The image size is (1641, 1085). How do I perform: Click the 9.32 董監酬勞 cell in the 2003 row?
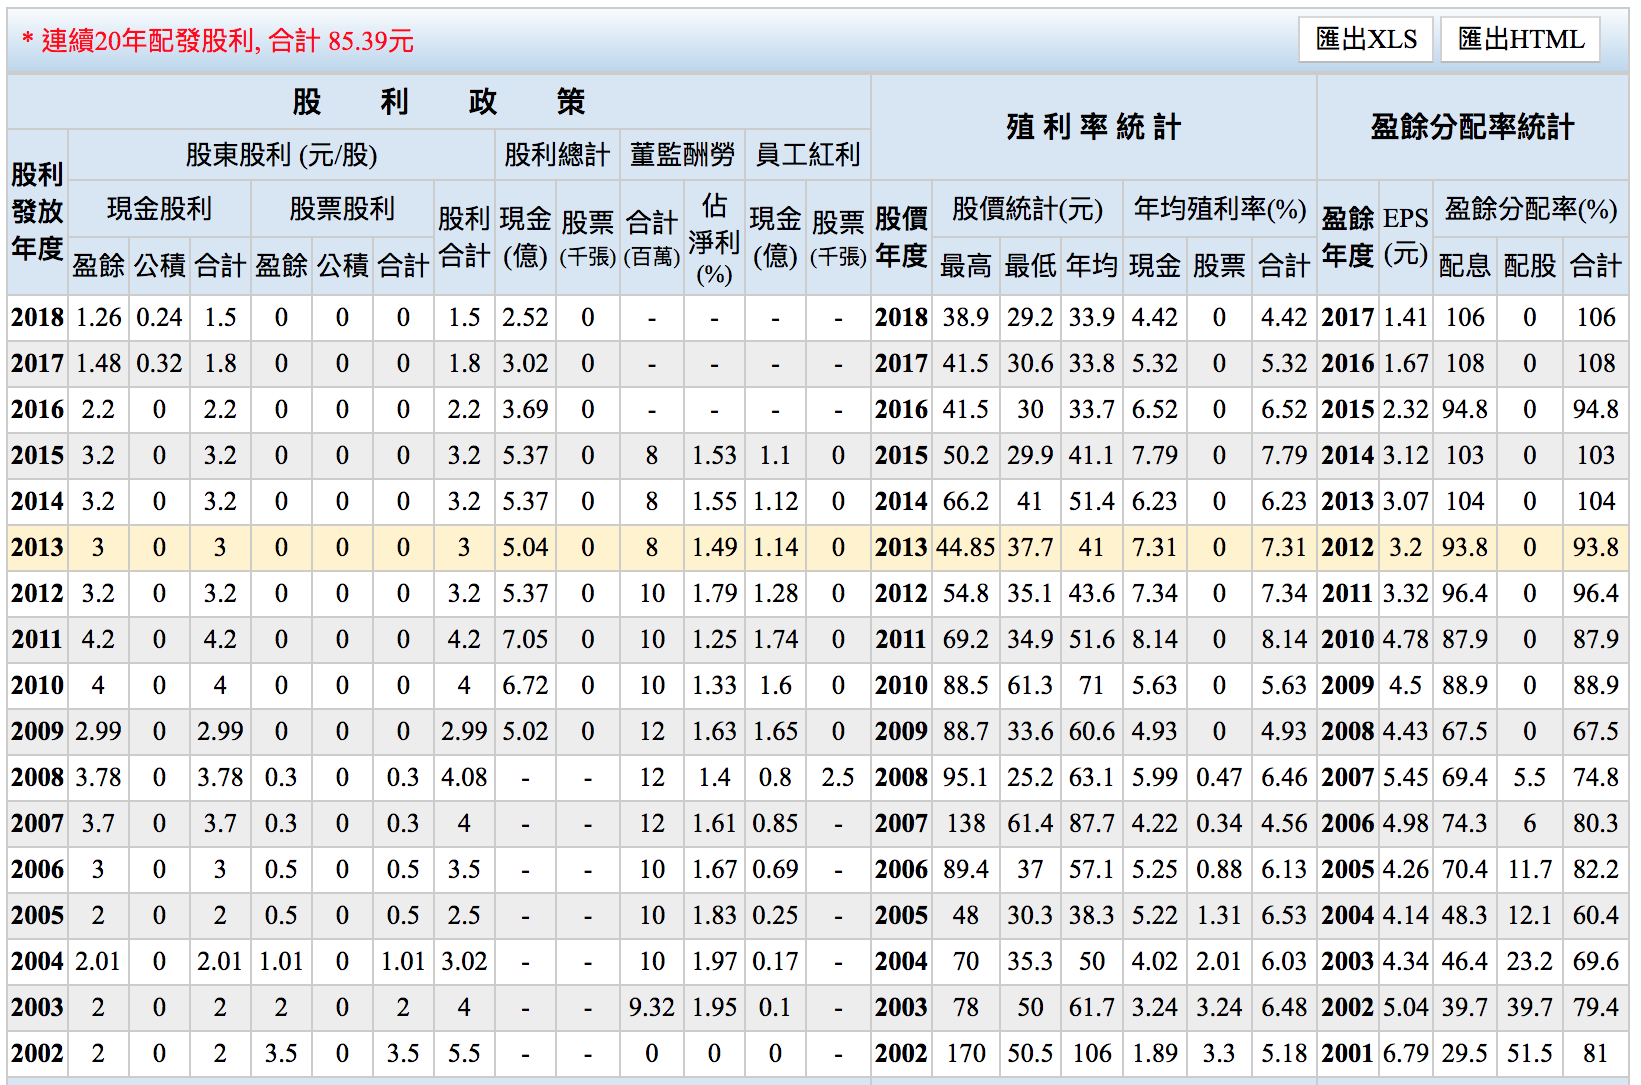(x=651, y=1008)
